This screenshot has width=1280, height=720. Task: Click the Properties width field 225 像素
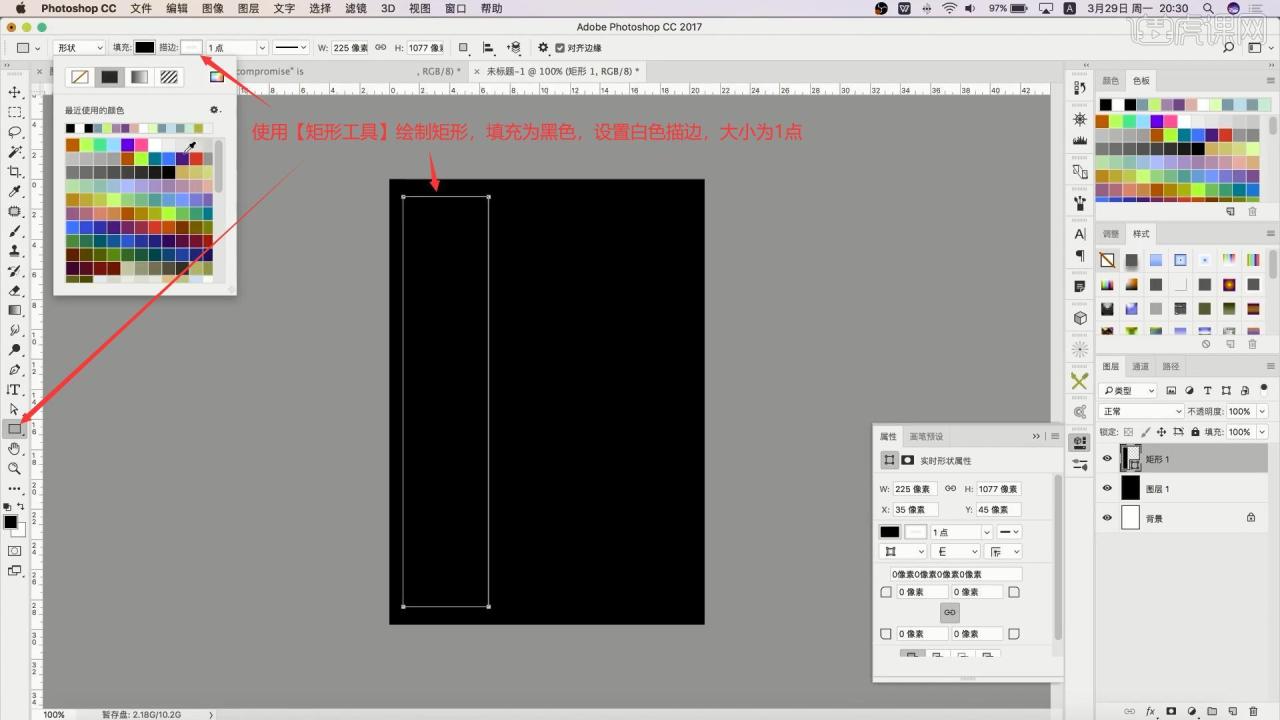[915, 489]
